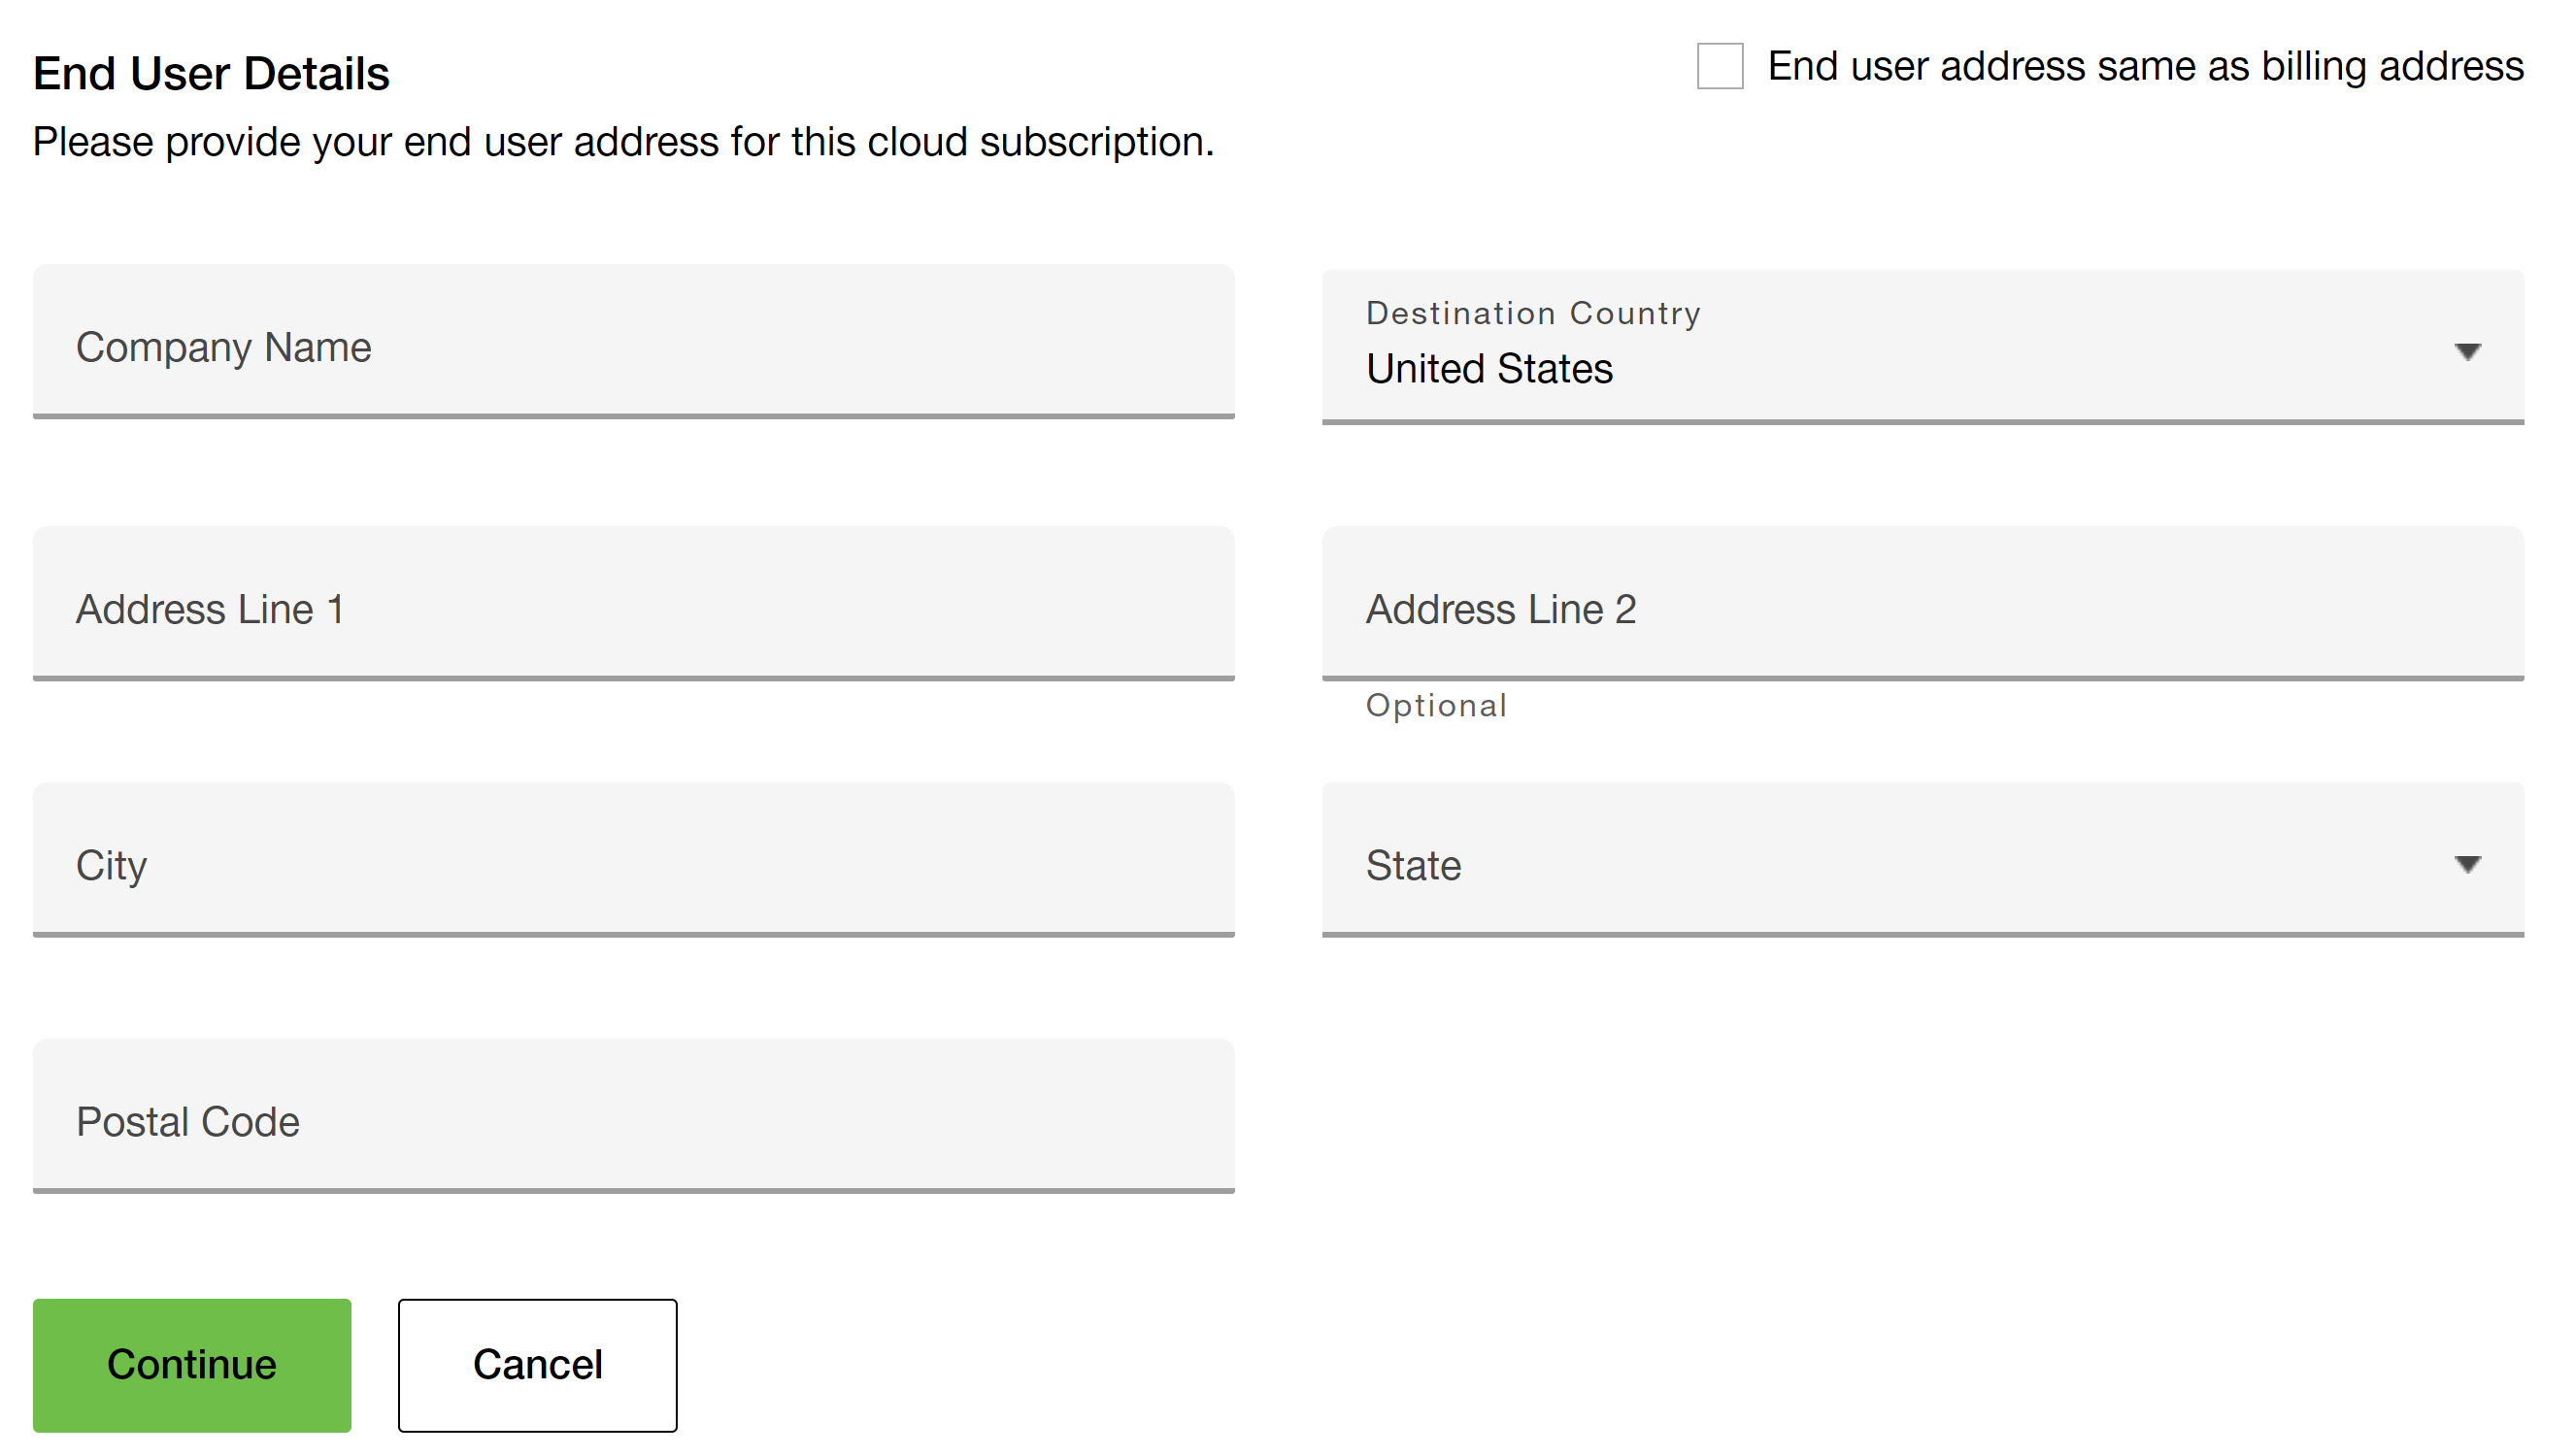Click the end user address instruction text

coord(623,142)
